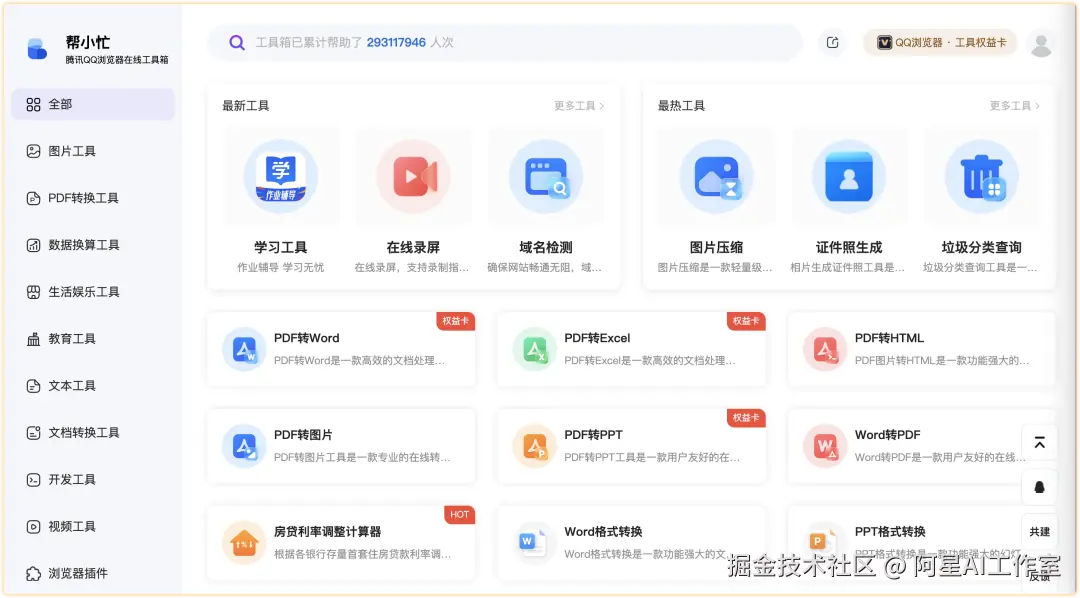1080x598 pixels.
Task: Click the share icon beside search bar
Action: click(832, 43)
